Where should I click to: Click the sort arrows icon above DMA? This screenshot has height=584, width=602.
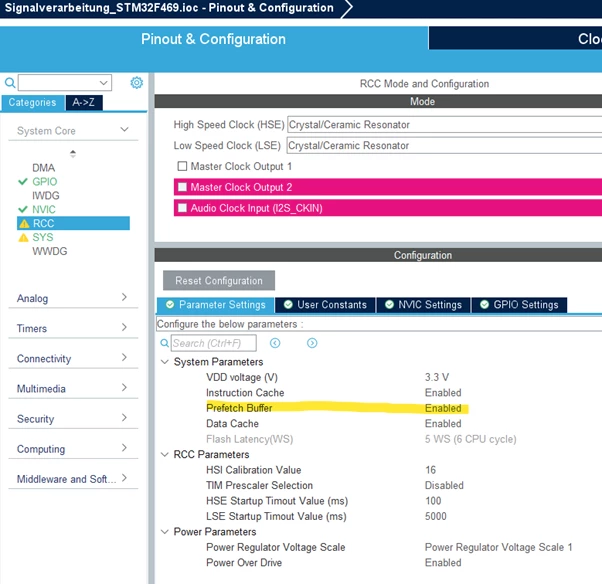pos(73,154)
